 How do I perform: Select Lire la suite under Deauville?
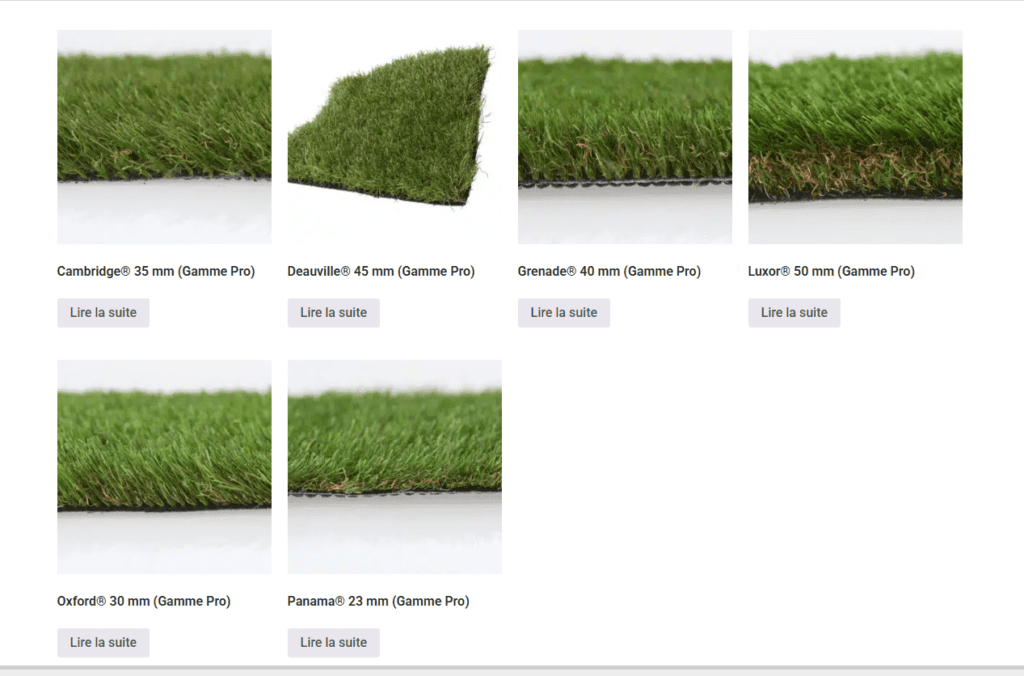pos(334,313)
